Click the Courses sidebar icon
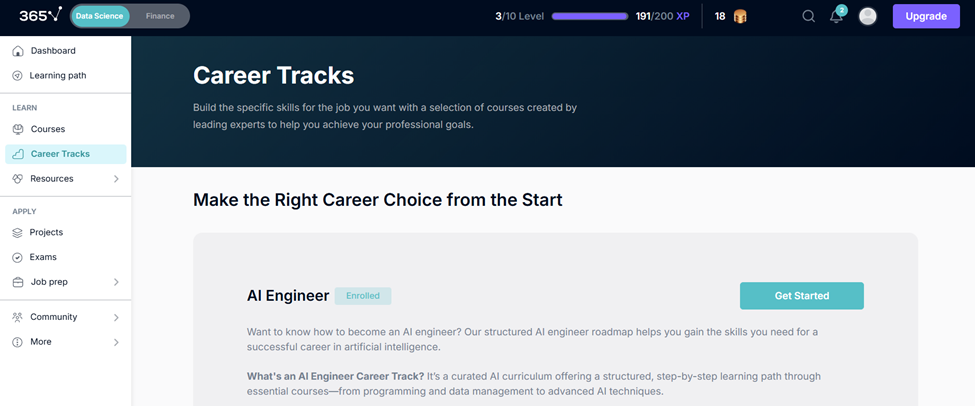975x406 pixels. [18, 129]
